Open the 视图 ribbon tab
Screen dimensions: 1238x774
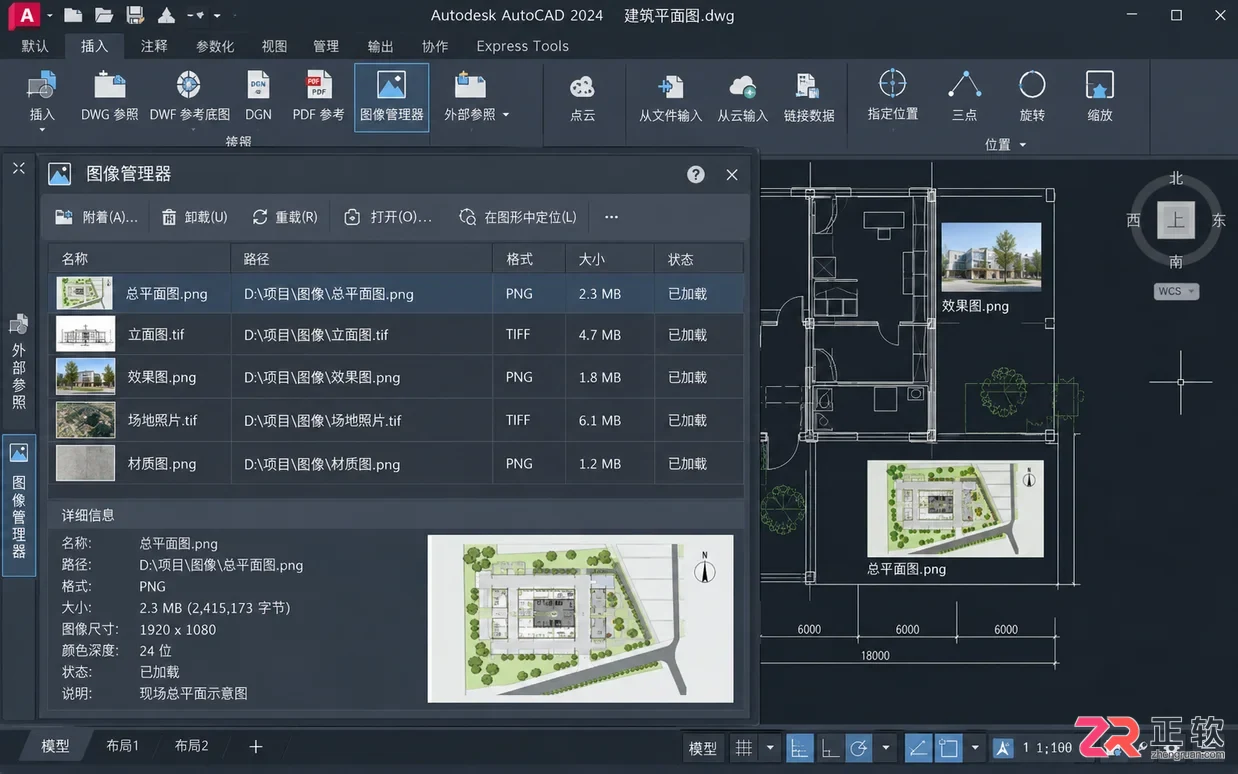(x=274, y=46)
